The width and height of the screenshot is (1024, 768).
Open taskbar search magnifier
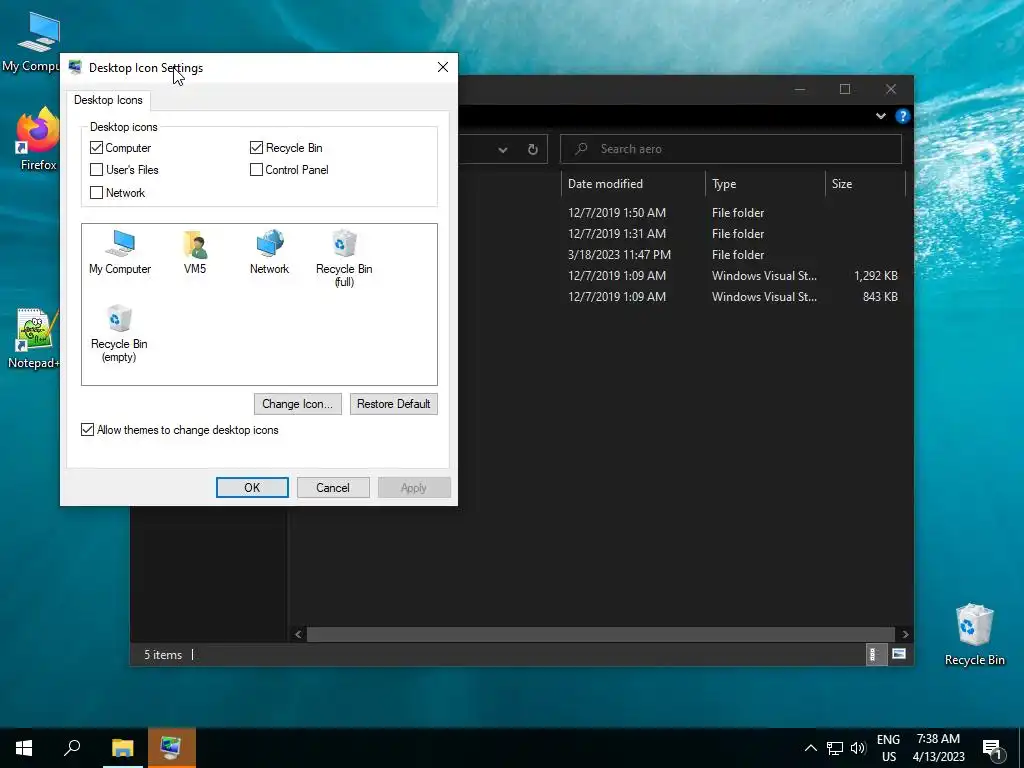tap(72, 748)
